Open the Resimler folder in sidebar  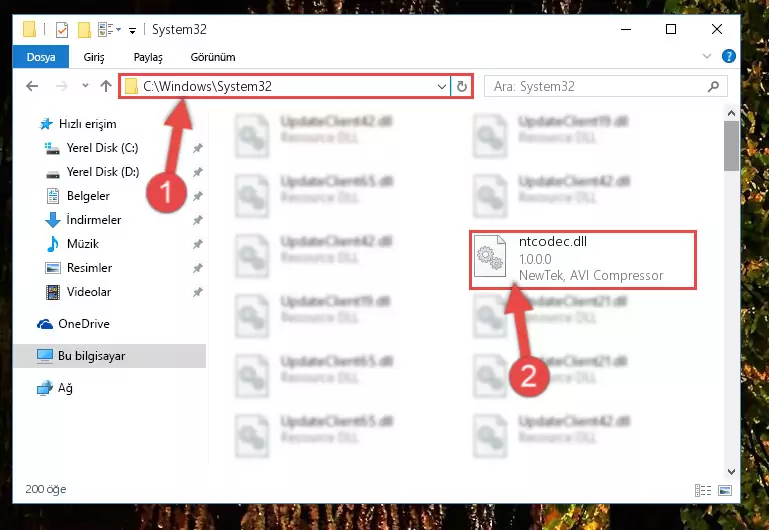coord(89,268)
